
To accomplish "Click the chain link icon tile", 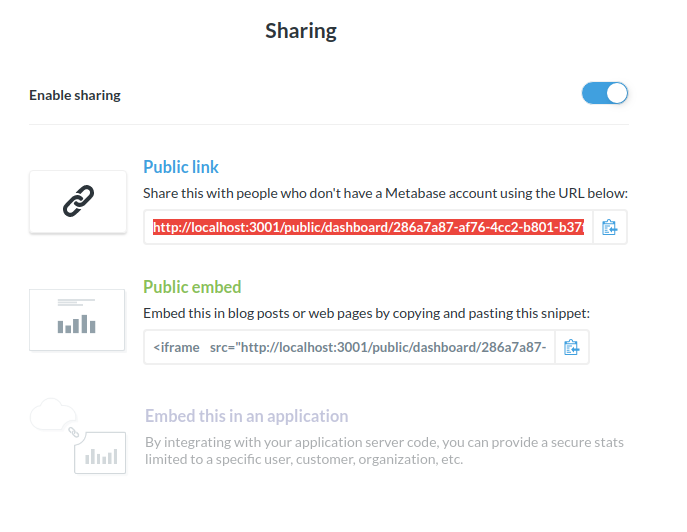I will pos(78,202).
